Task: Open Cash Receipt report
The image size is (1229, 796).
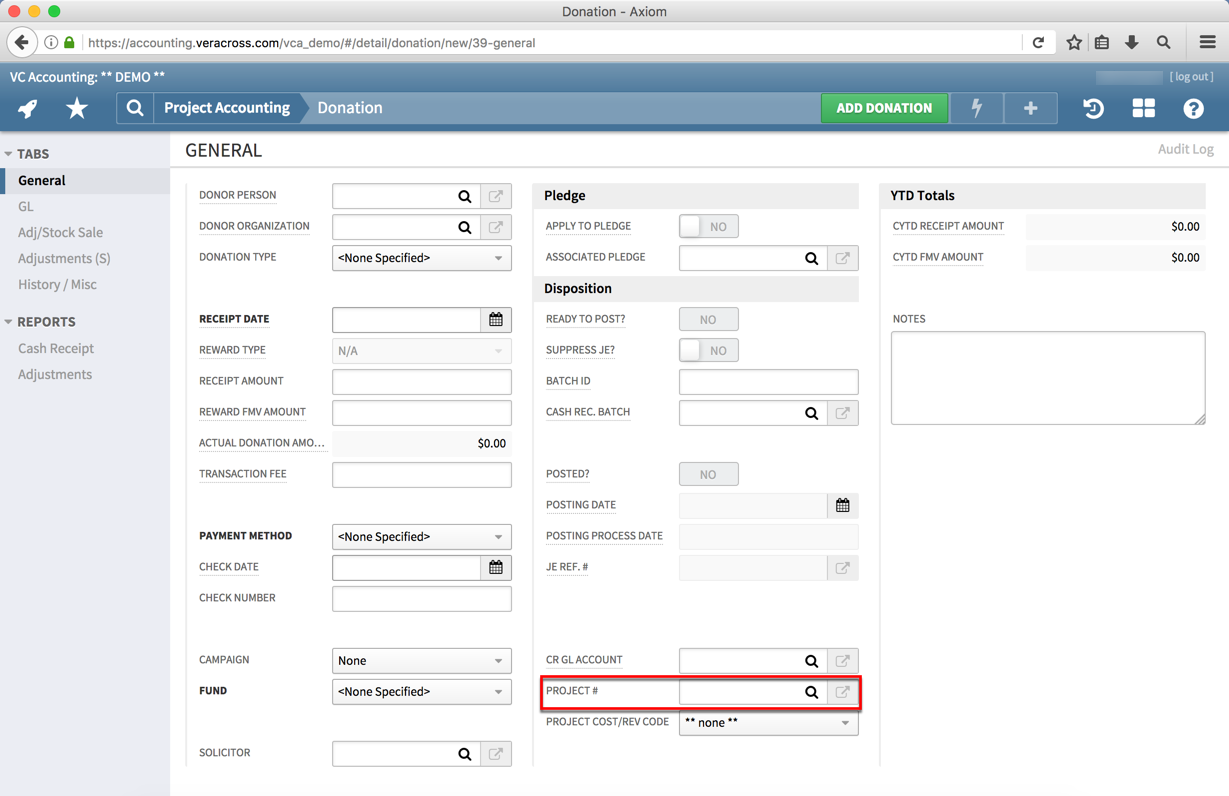Action: tap(56, 349)
